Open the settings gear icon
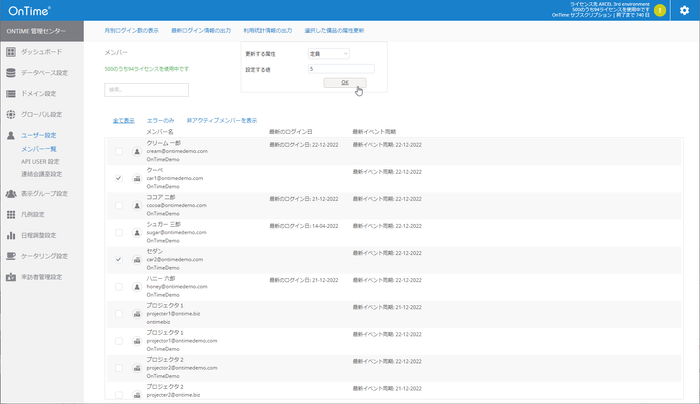 [x=684, y=9]
